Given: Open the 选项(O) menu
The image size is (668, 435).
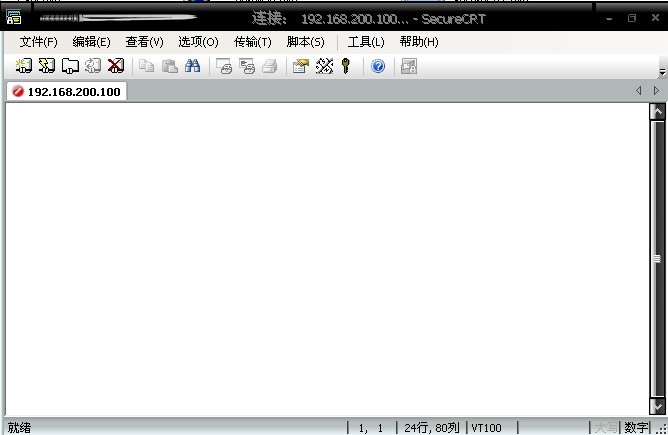Looking at the screenshot, I should 198,42.
